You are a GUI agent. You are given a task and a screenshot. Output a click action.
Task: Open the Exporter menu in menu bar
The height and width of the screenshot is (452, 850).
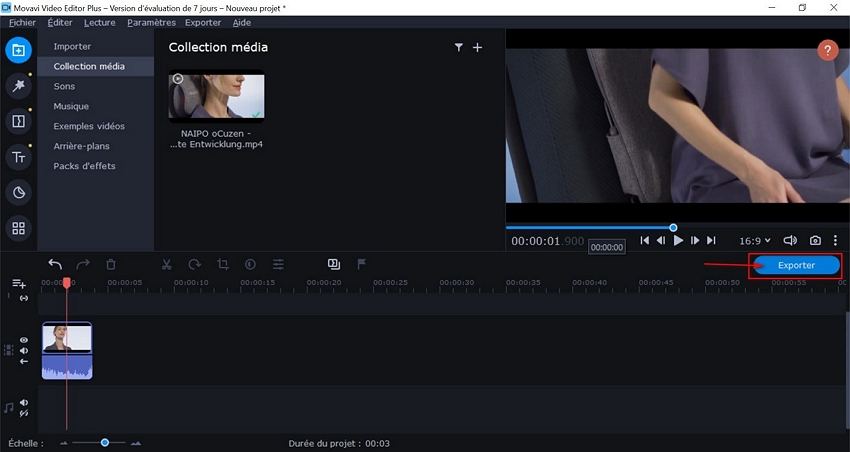(x=203, y=23)
